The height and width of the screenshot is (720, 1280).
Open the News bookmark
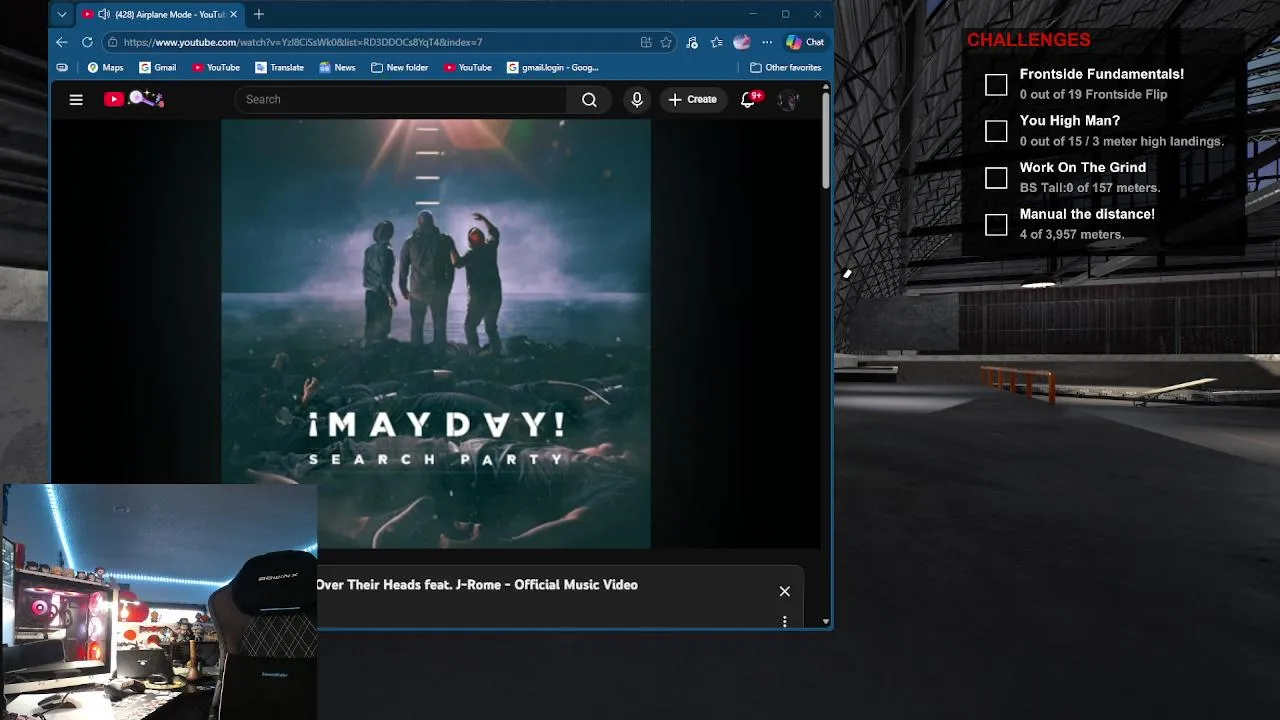click(337, 67)
